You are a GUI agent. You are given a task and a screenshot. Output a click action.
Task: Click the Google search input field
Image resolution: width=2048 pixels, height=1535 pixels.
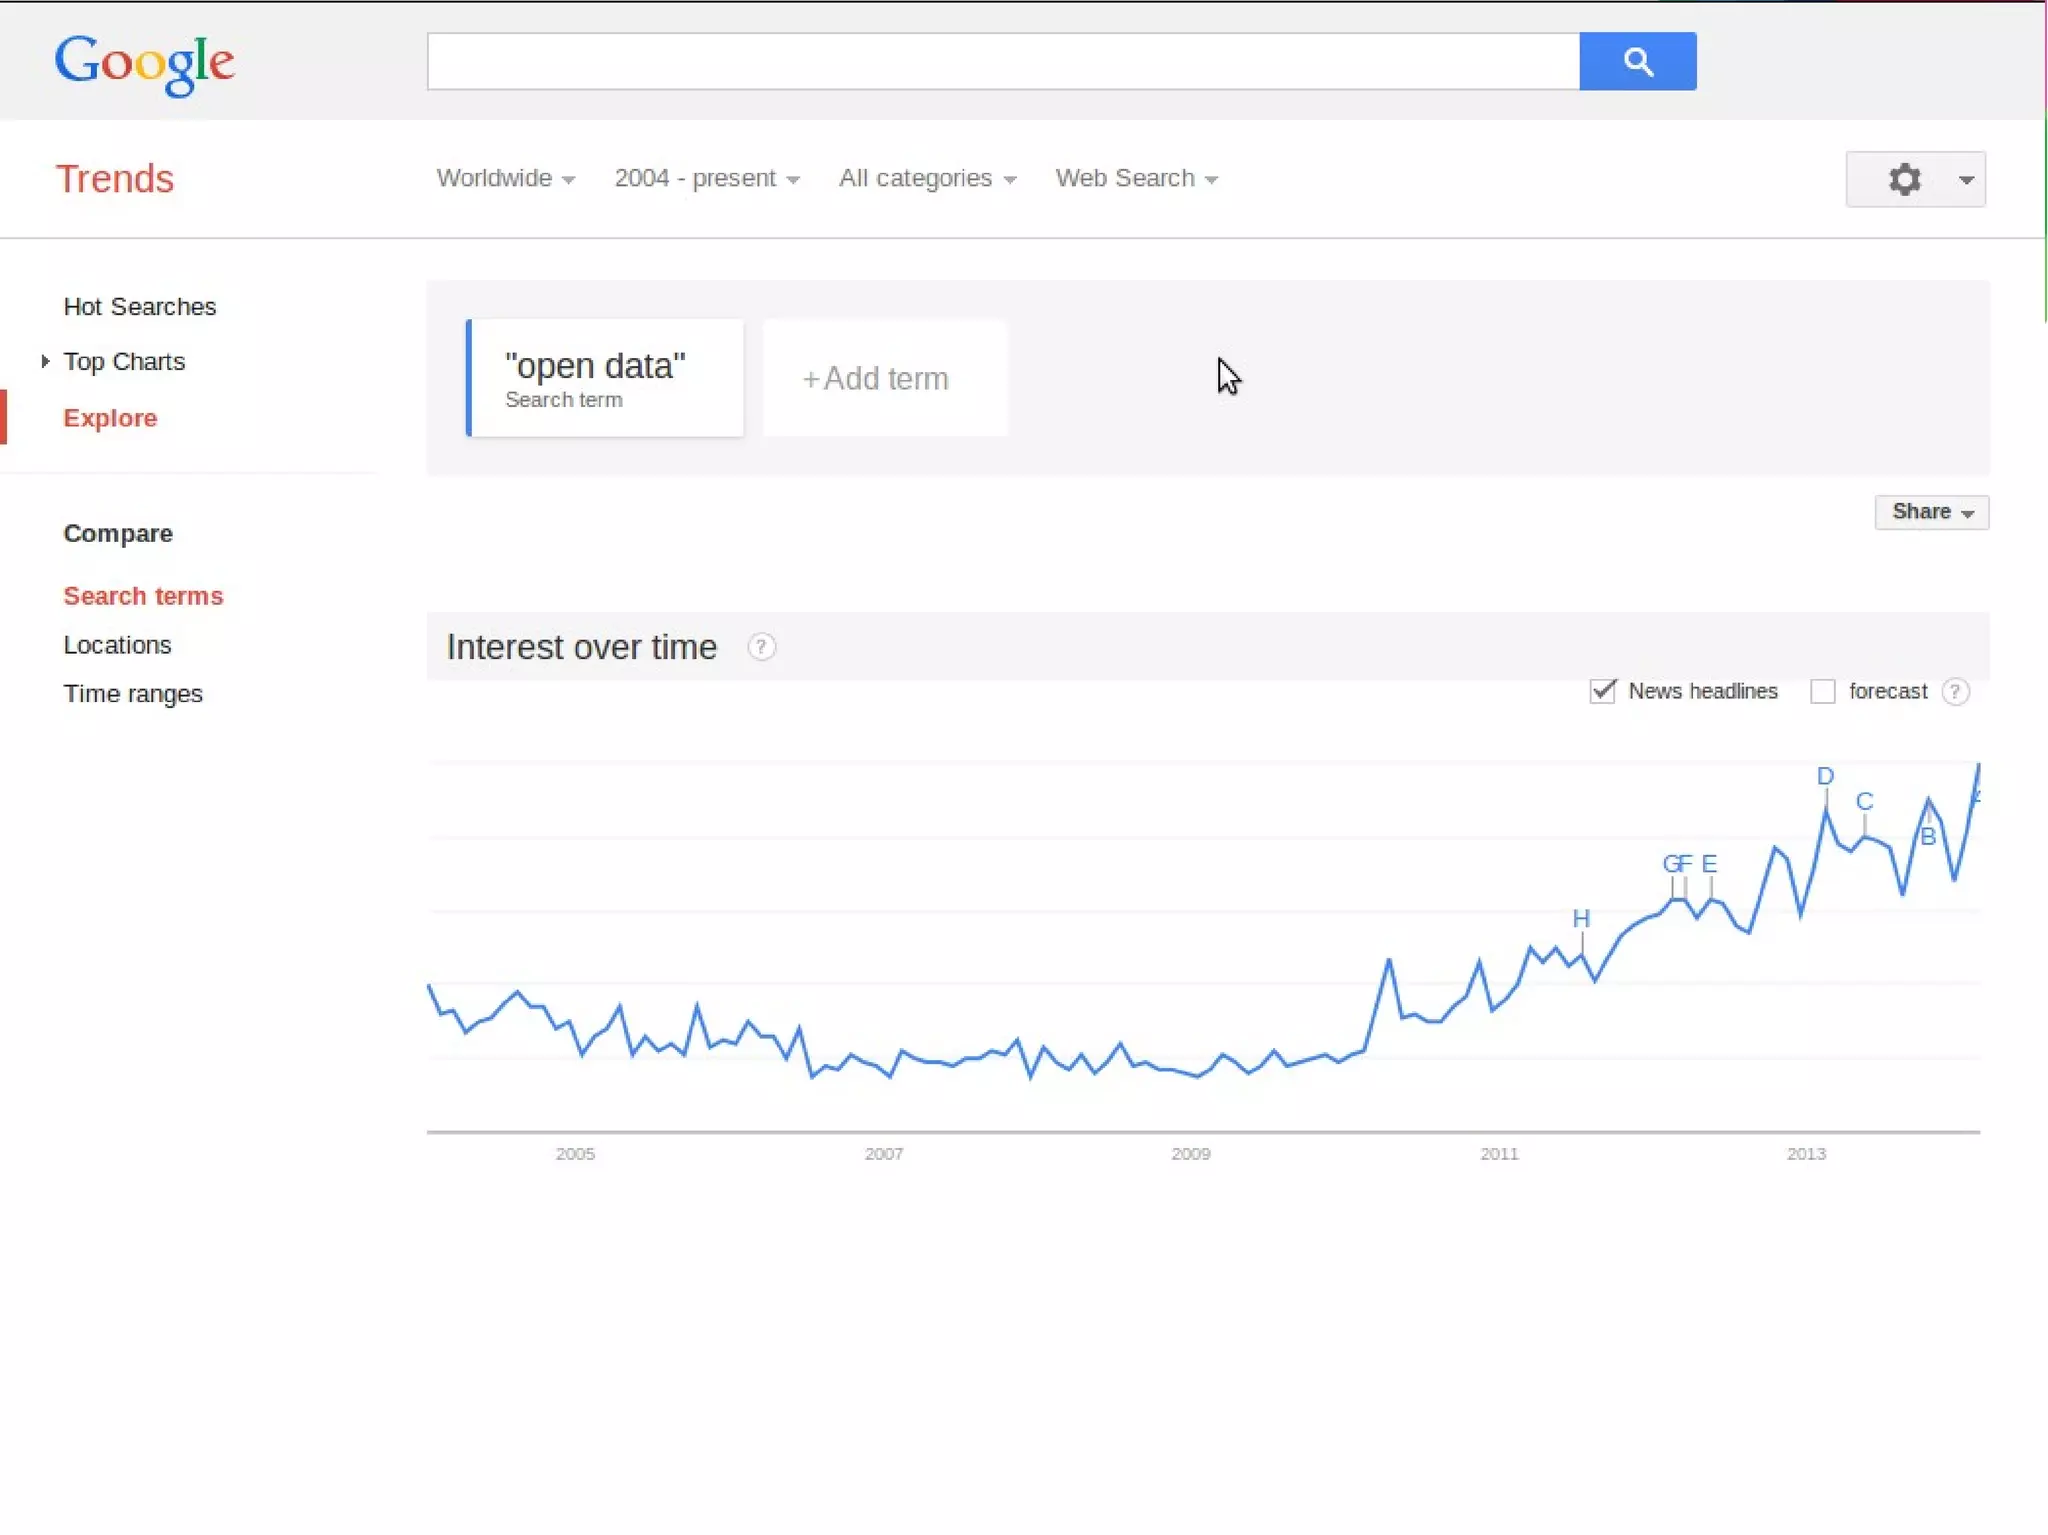(x=1002, y=61)
